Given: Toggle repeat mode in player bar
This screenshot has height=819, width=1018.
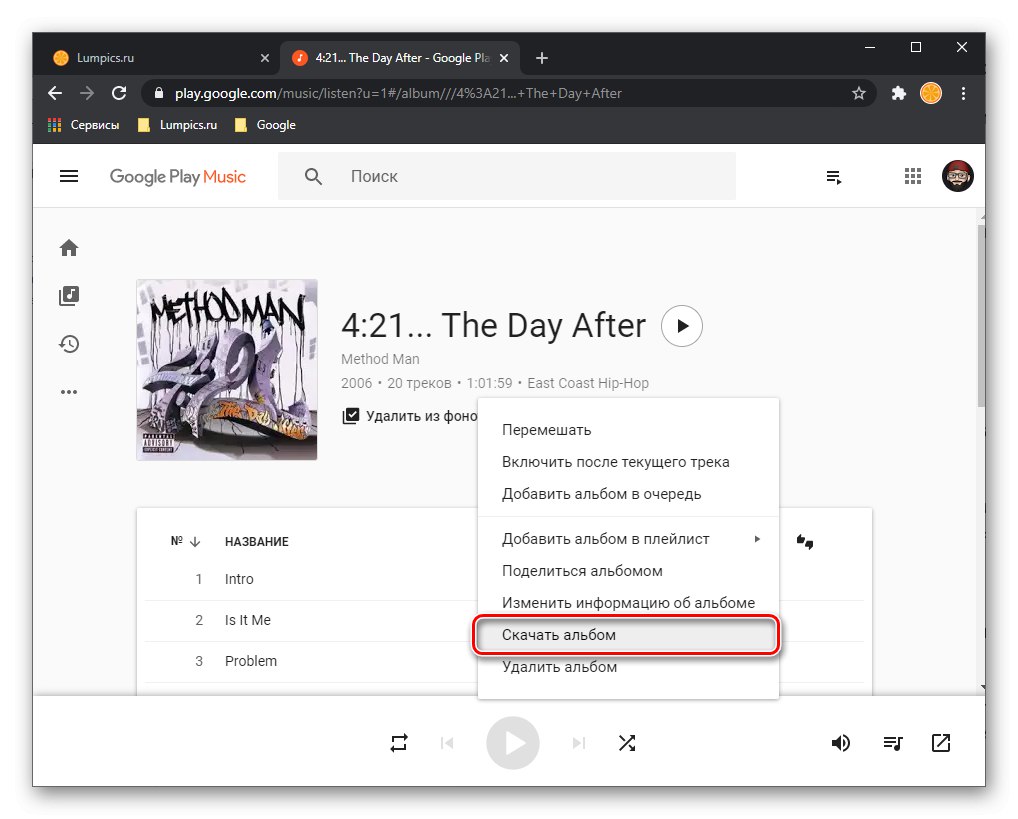Looking at the screenshot, I should (399, 743).
